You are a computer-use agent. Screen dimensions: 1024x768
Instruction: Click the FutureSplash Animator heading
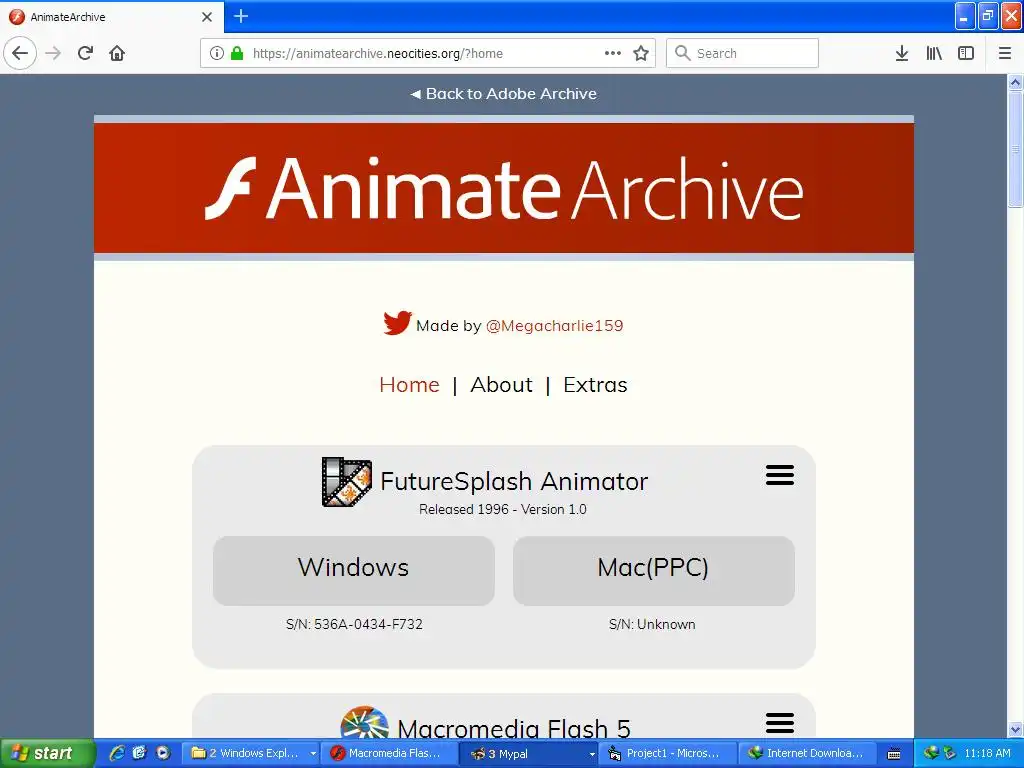(x=514, y=481)
